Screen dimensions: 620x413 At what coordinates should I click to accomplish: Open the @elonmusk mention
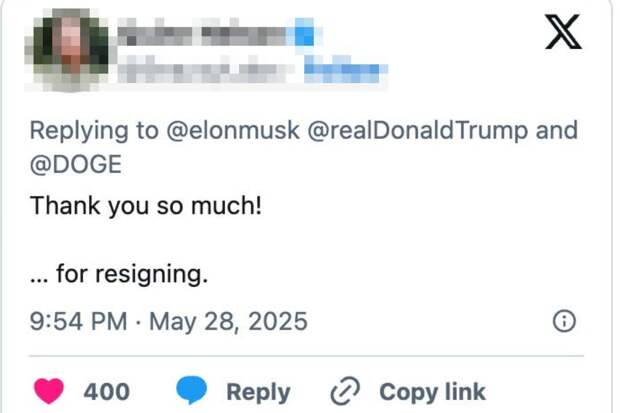(232, 130)
